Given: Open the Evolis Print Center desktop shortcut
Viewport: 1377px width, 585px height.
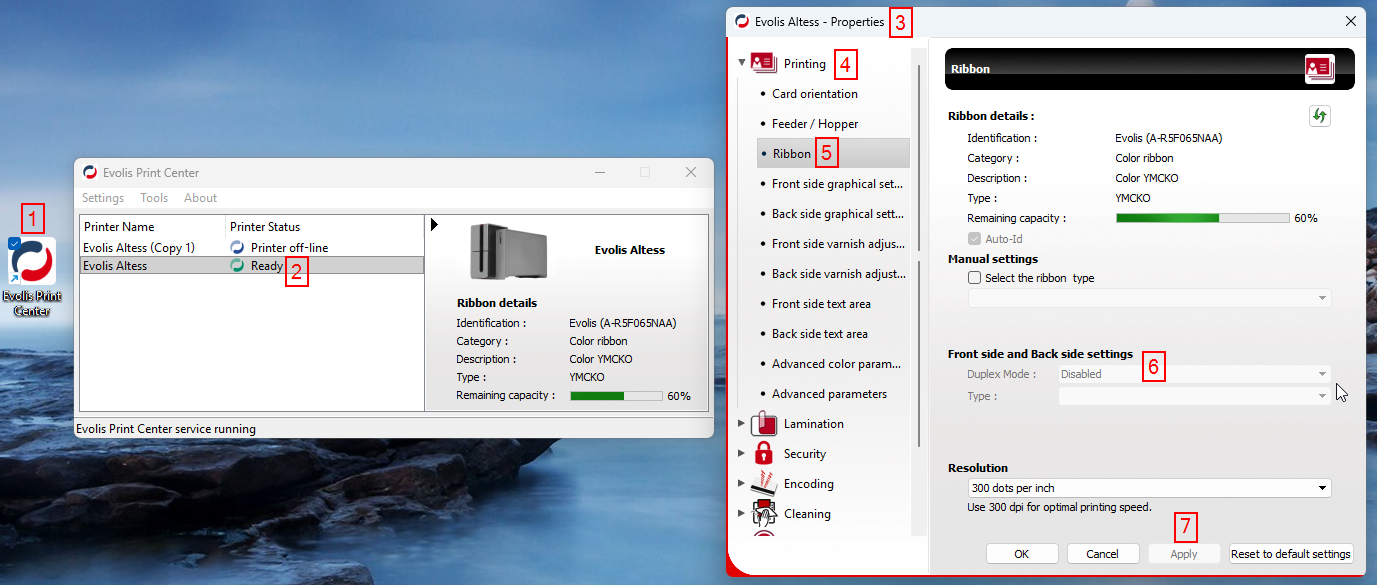Looking at the screenshot, I should 32,277.
